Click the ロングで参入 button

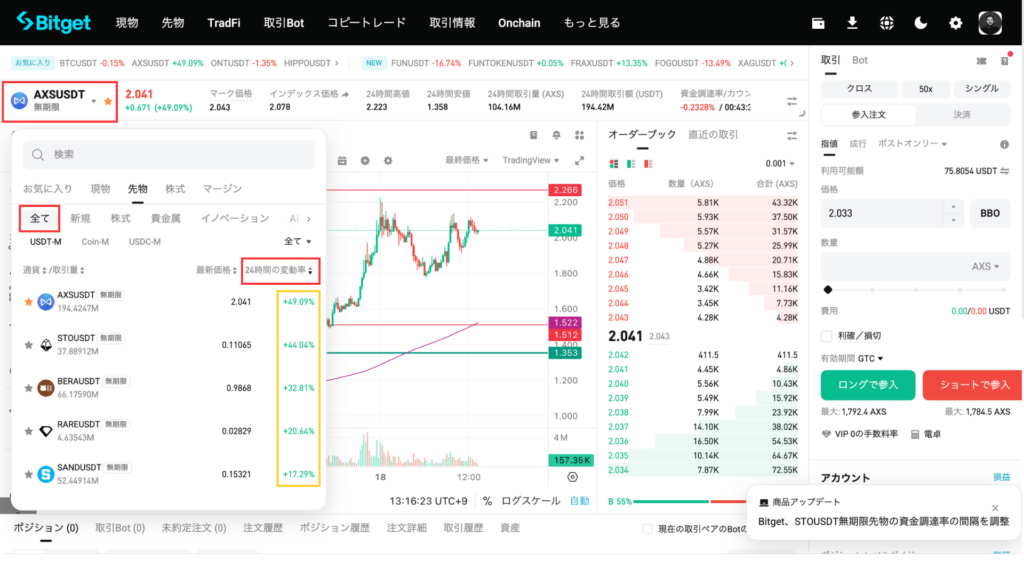click(x=867, y=385)
